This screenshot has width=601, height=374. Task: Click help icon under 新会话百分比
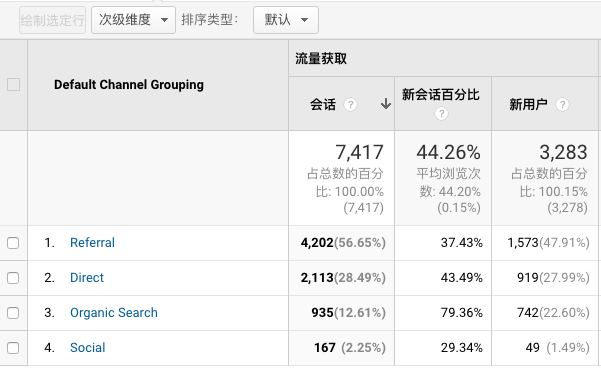441,113
